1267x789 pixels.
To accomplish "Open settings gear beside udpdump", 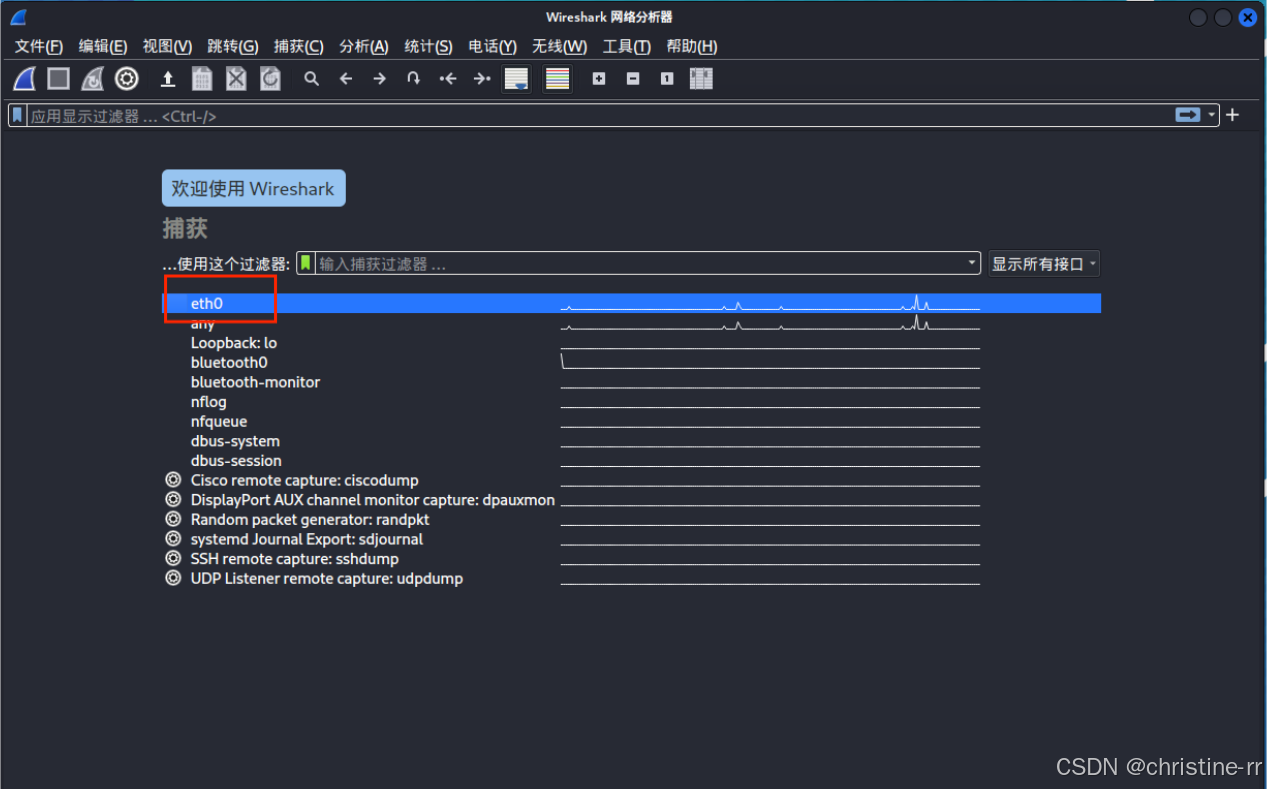I will point(173,578).
